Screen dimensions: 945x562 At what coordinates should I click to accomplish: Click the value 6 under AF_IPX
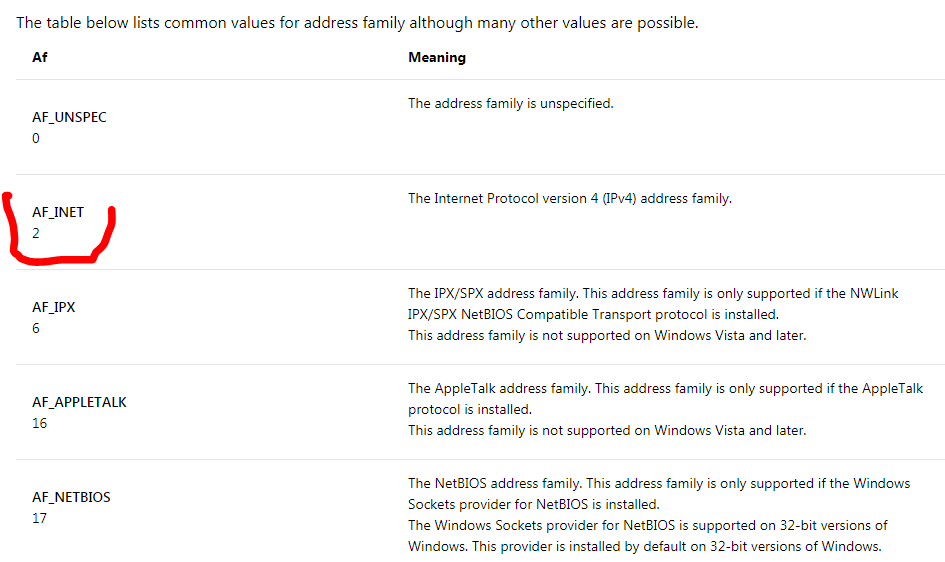pos(36,328)
